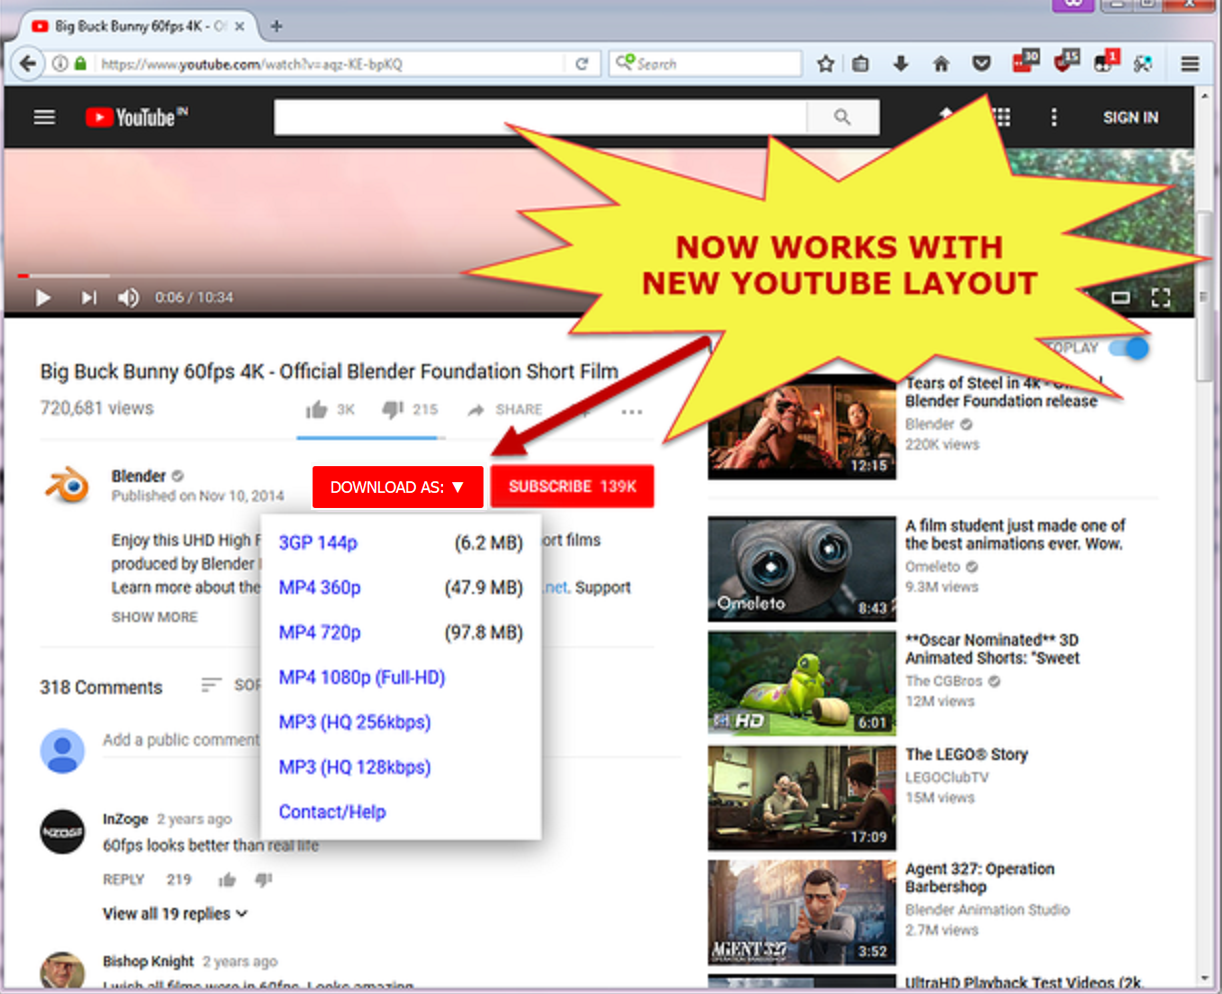Viewport: 1222px width, 994px height.
Task: Subscribe to Blender channel 139K
Action: (572, 486)
